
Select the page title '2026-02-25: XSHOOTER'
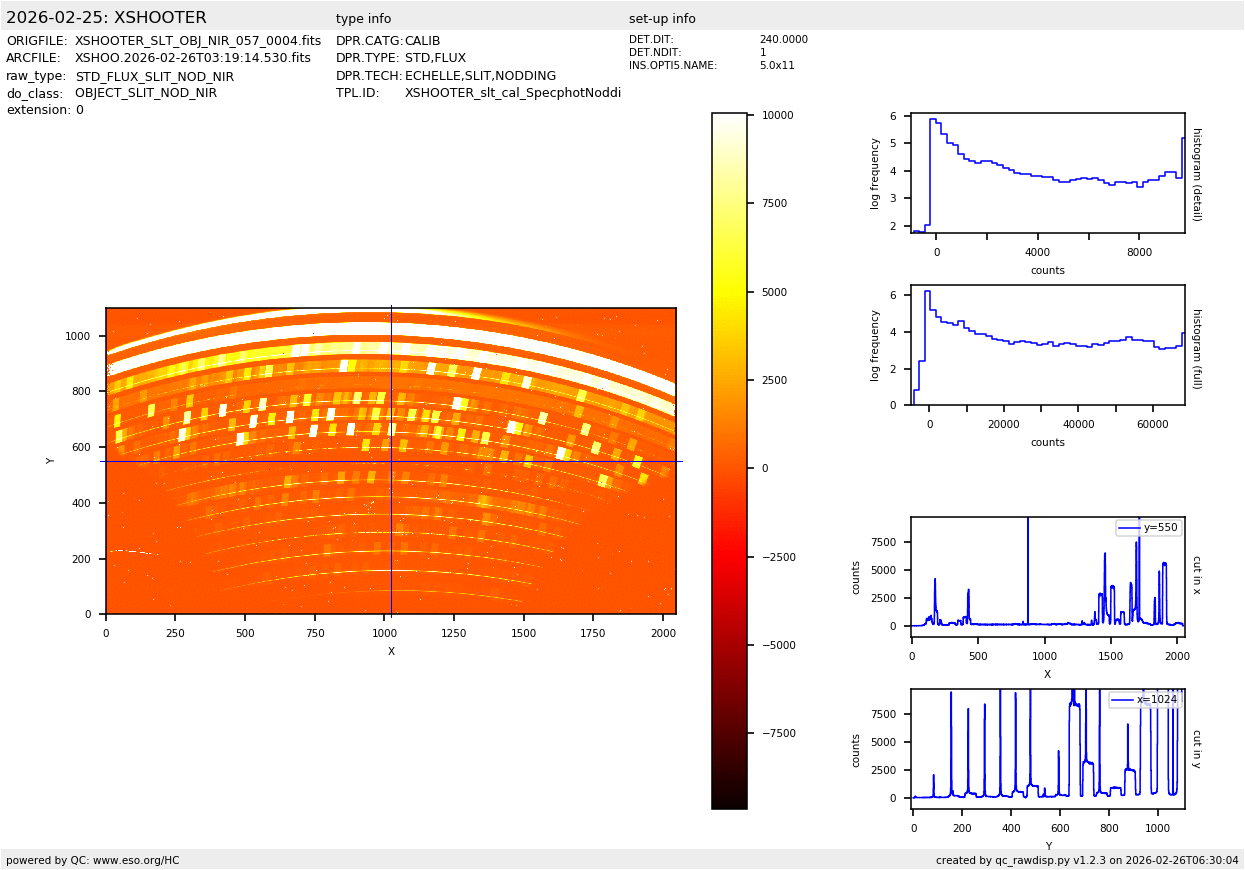106,18
